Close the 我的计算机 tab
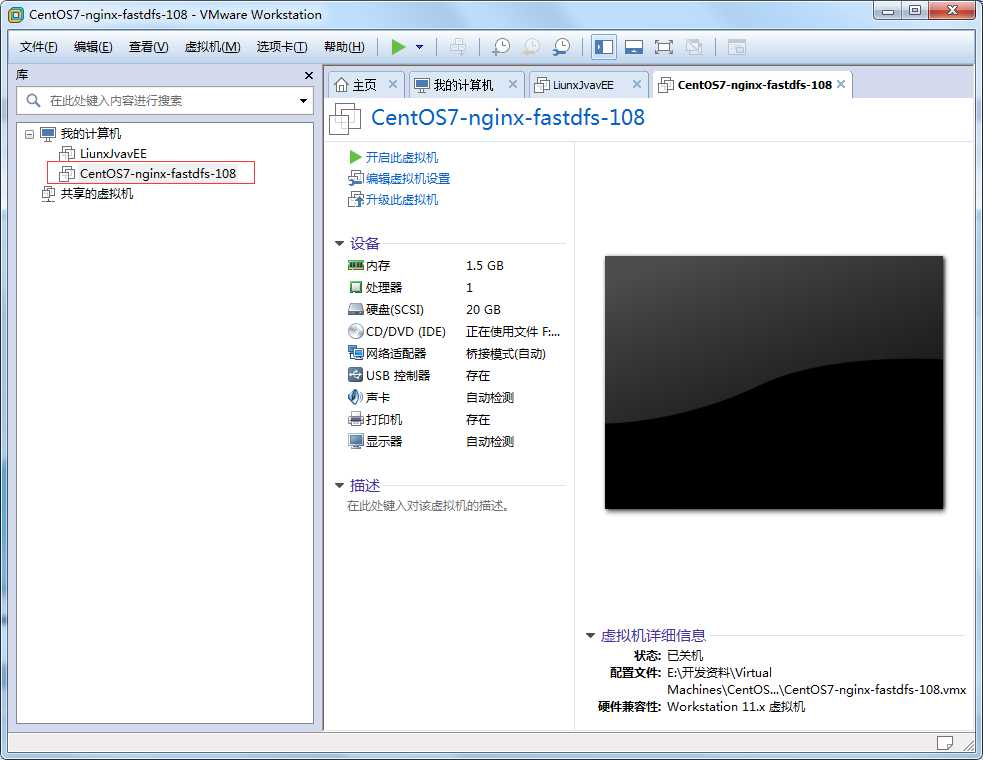Screen dimensions: 983x760 (x=513, y=84)
